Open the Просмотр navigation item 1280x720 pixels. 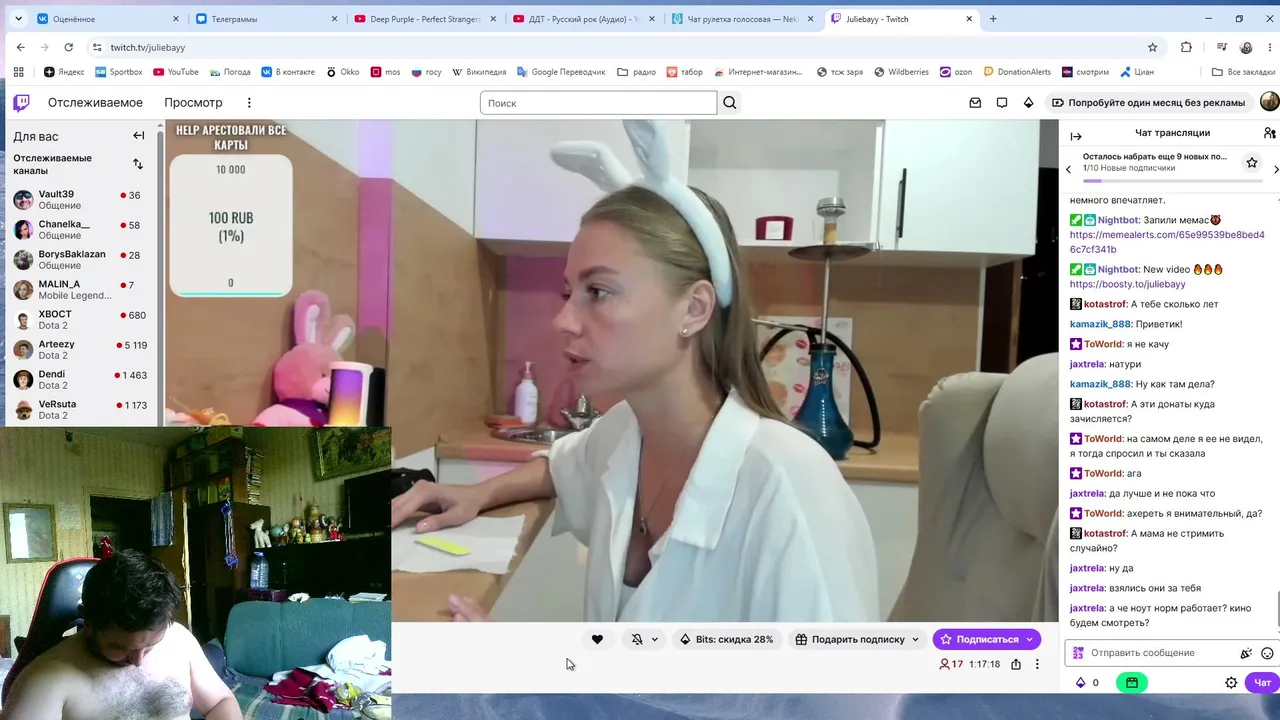[193, 103]
